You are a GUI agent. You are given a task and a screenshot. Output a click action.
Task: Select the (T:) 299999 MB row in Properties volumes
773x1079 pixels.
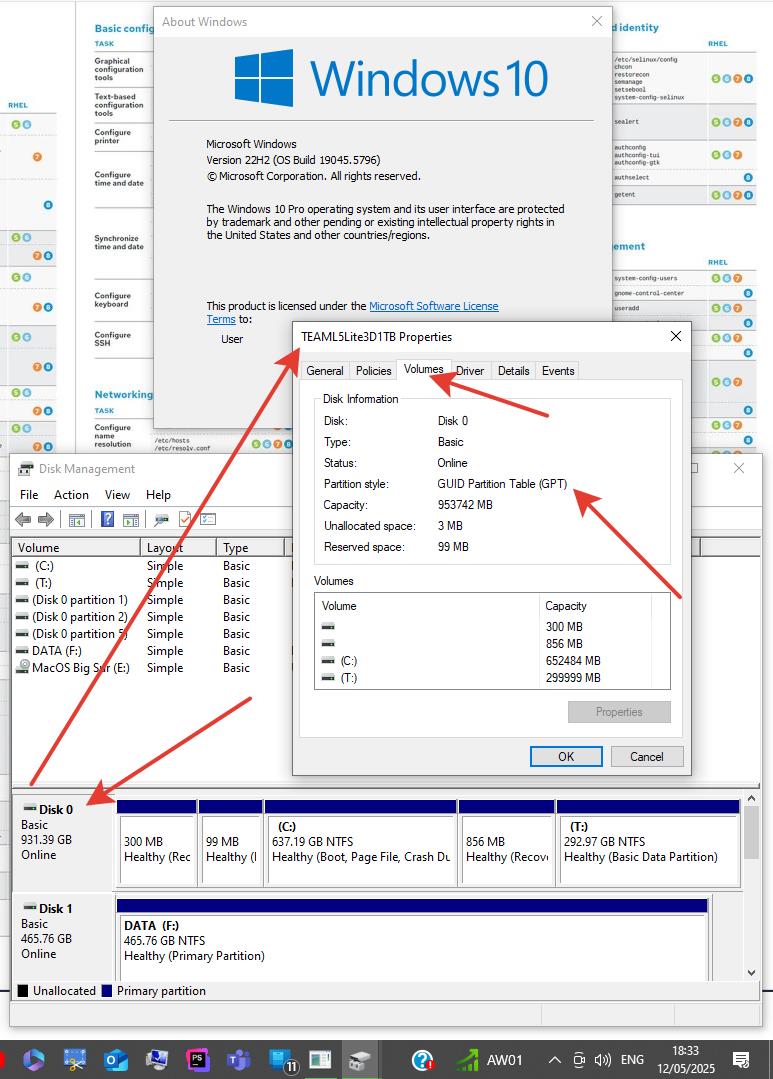coord(491,678)
